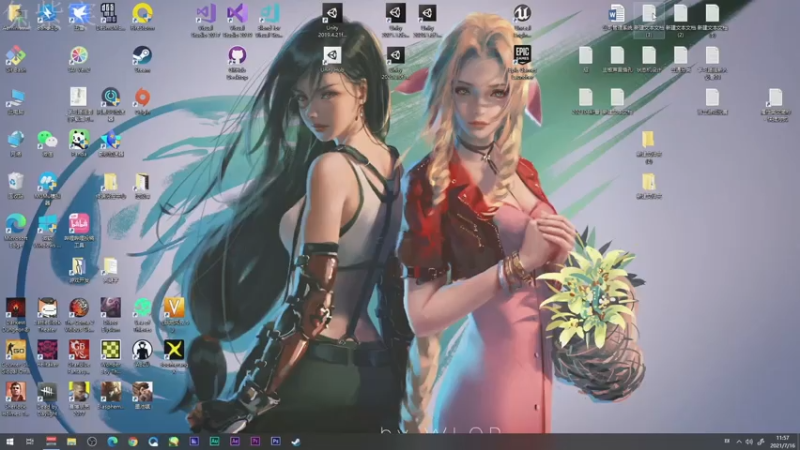Open the panda icon shortcut
800x450 pixels.
click(x=79, y=143)
